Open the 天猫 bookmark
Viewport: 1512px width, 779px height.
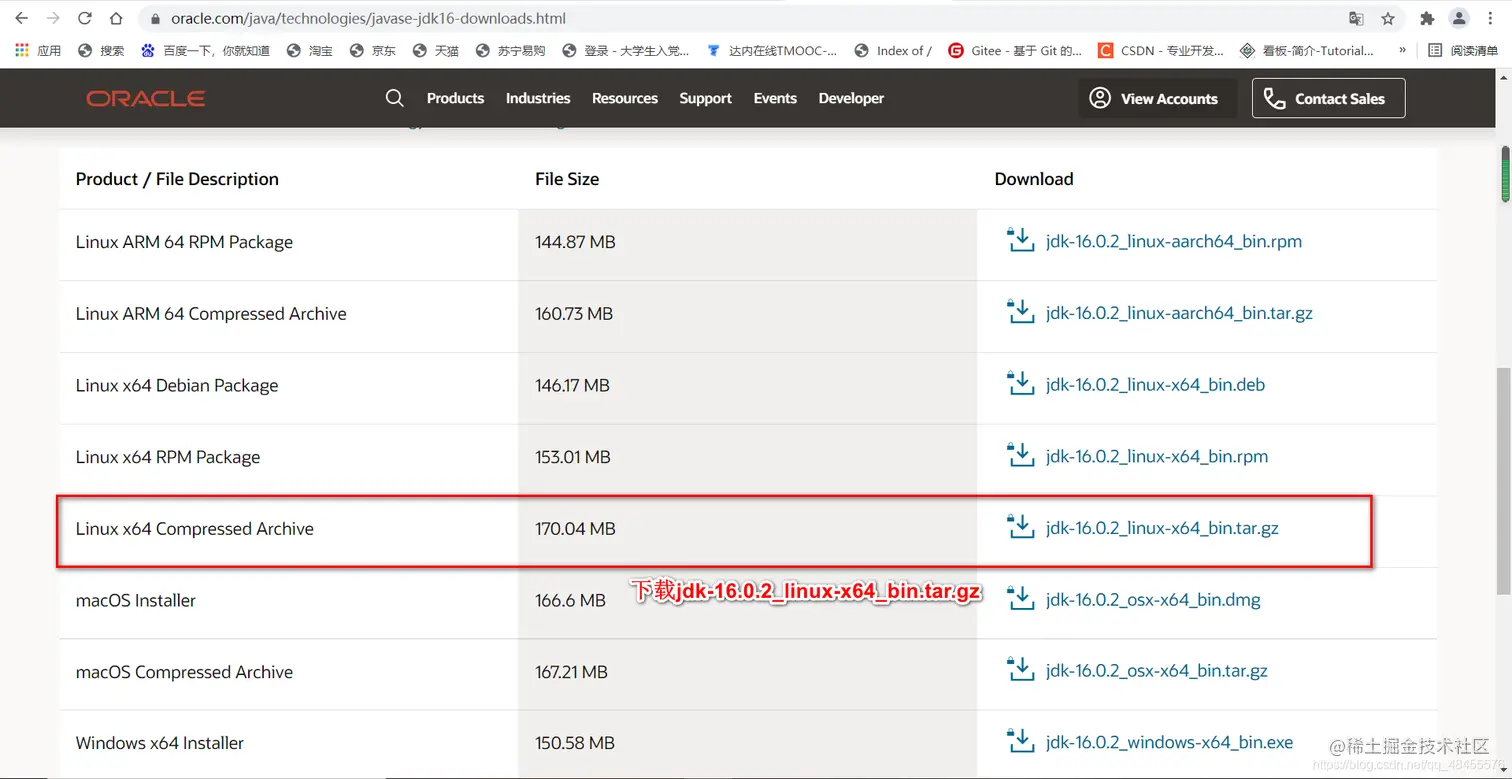pos(435,50)
